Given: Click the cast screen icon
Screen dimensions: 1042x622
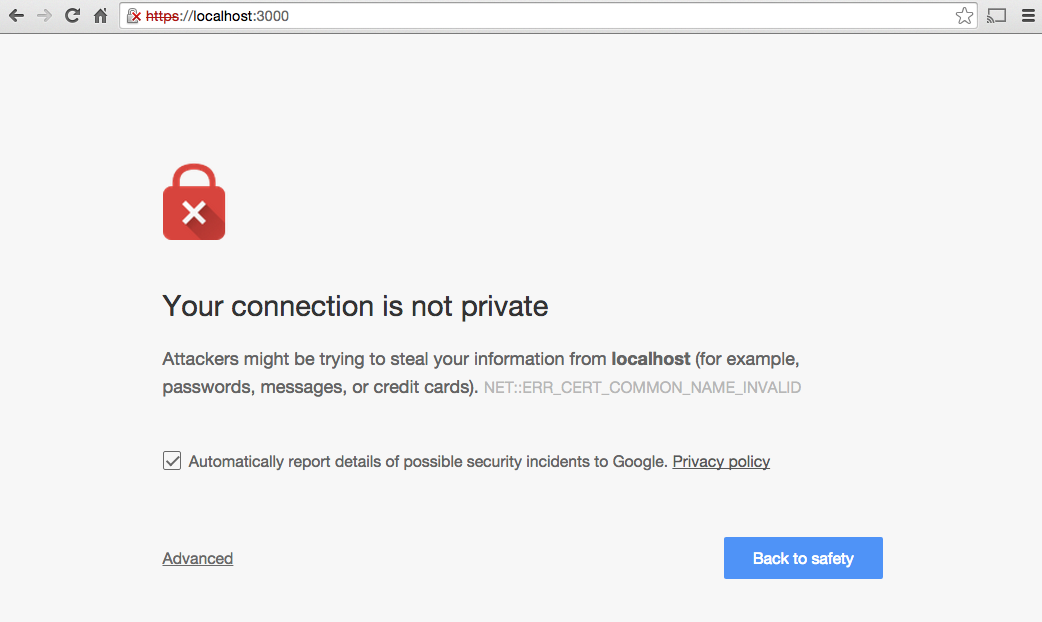Looking at the screenshot, I should 996,16.
